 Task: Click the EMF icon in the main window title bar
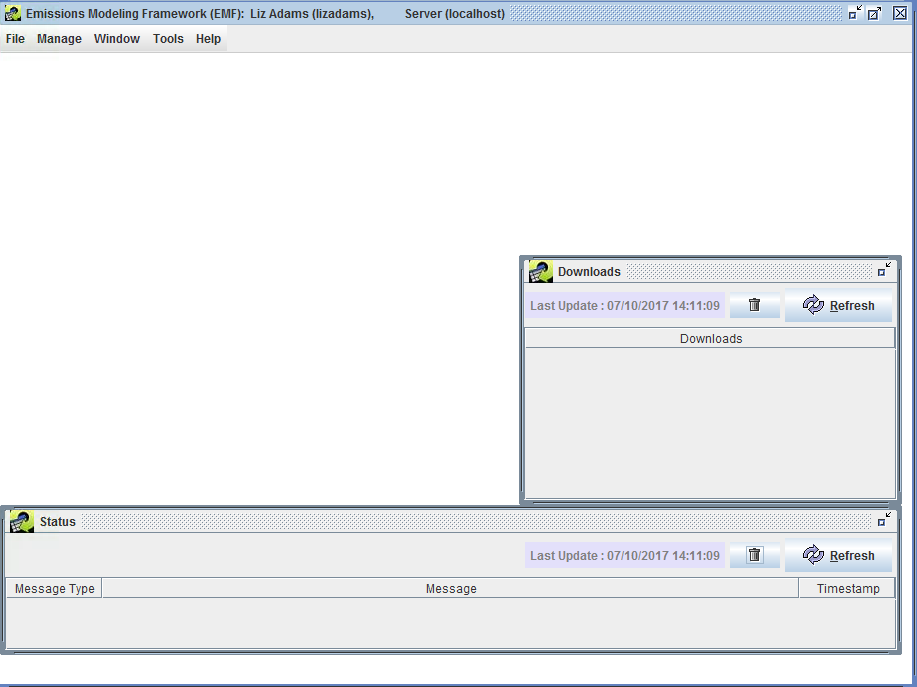11,13
